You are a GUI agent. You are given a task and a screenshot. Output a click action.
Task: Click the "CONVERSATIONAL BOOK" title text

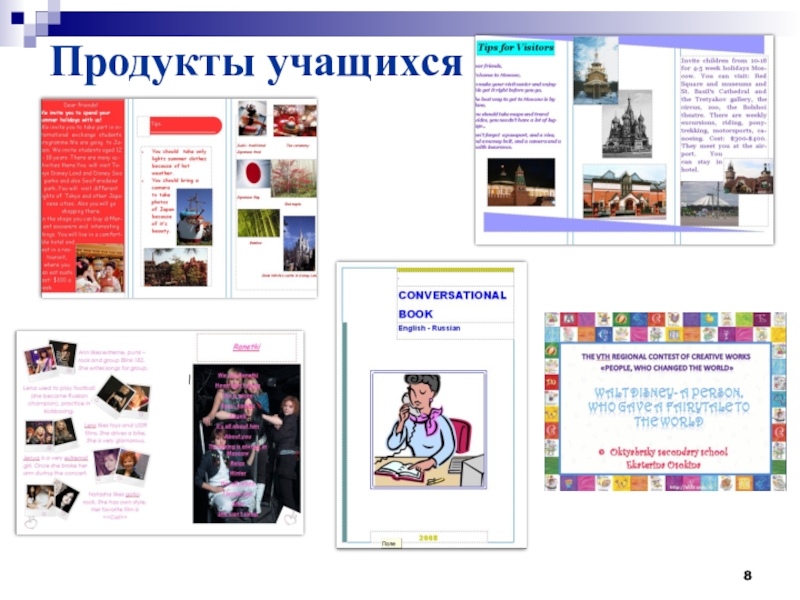click(x=452, y=304)
